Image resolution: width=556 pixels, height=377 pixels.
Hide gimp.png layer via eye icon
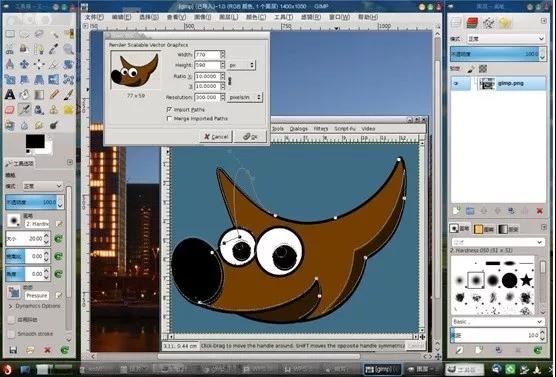(x=456, y=84)
